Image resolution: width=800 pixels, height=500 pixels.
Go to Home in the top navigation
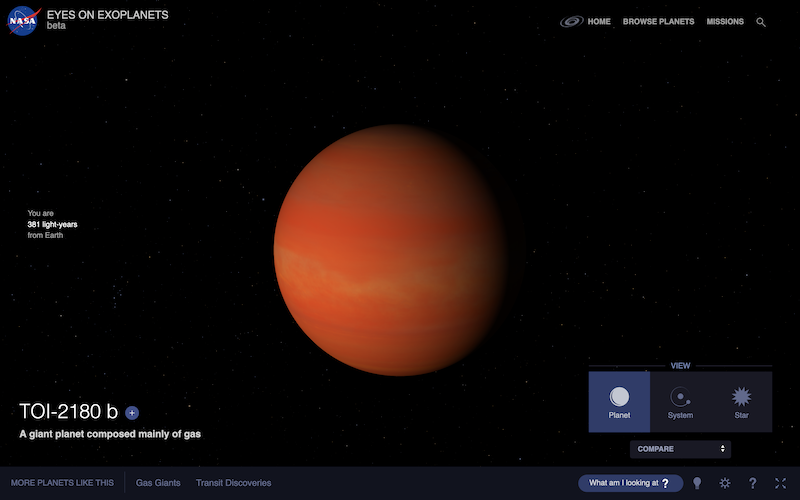point(599,21)
